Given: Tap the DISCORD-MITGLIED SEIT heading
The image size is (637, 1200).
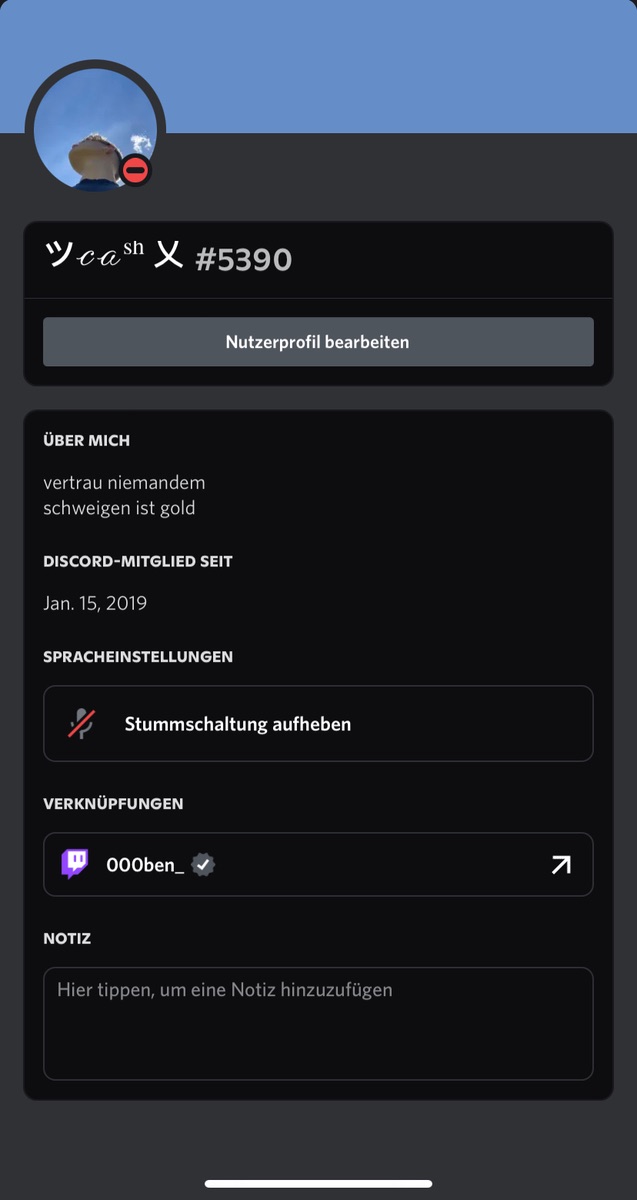Looking at the screenshot, I should point(138,562).
